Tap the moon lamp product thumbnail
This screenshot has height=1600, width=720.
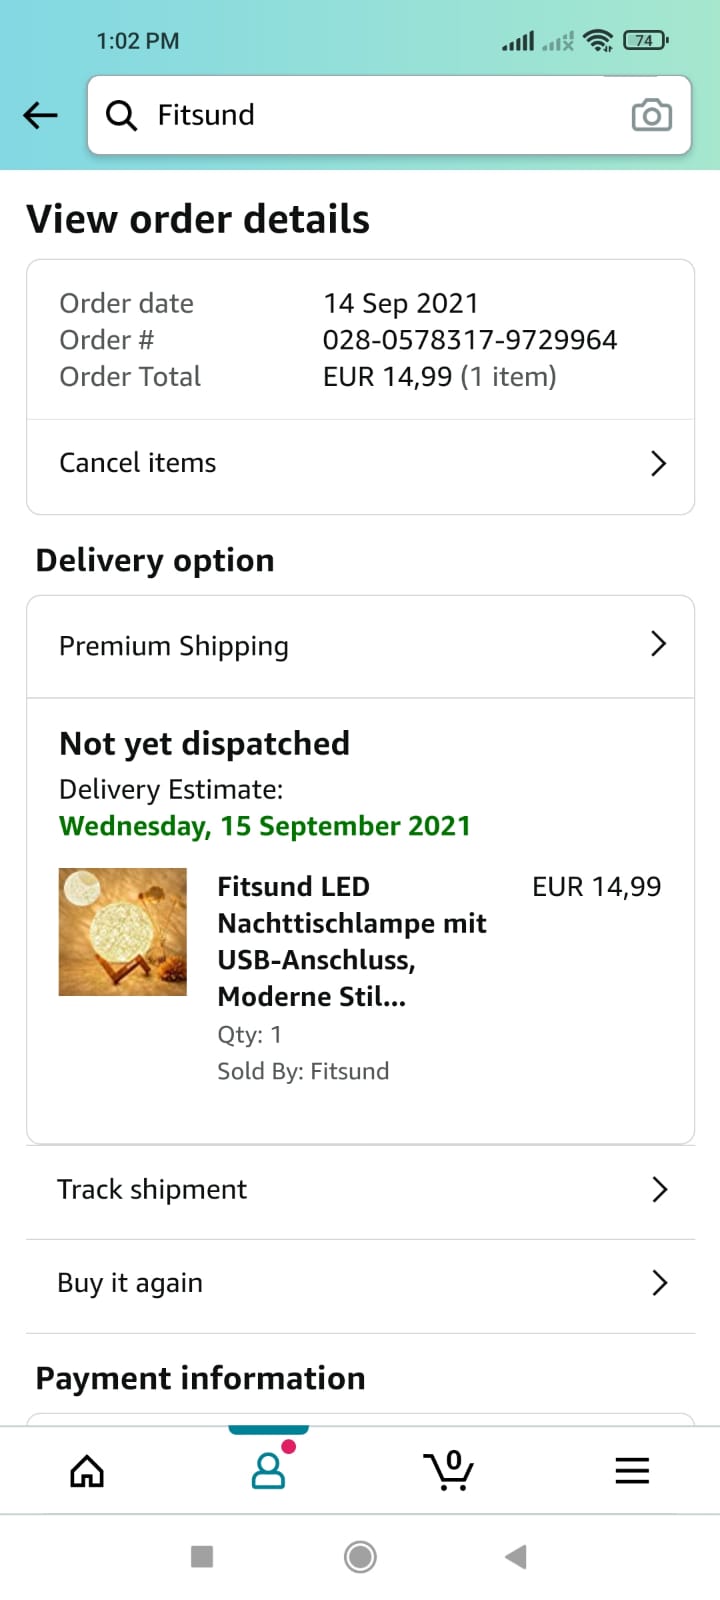click(x=123, y=932)
